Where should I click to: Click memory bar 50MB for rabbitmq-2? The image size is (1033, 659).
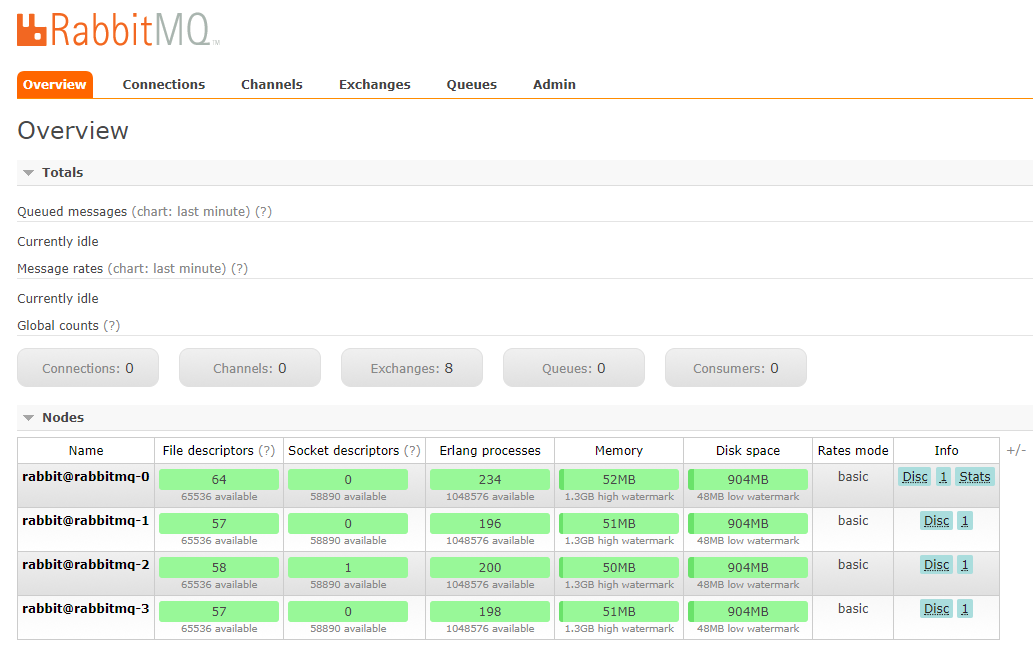click(x=619, y=567)
